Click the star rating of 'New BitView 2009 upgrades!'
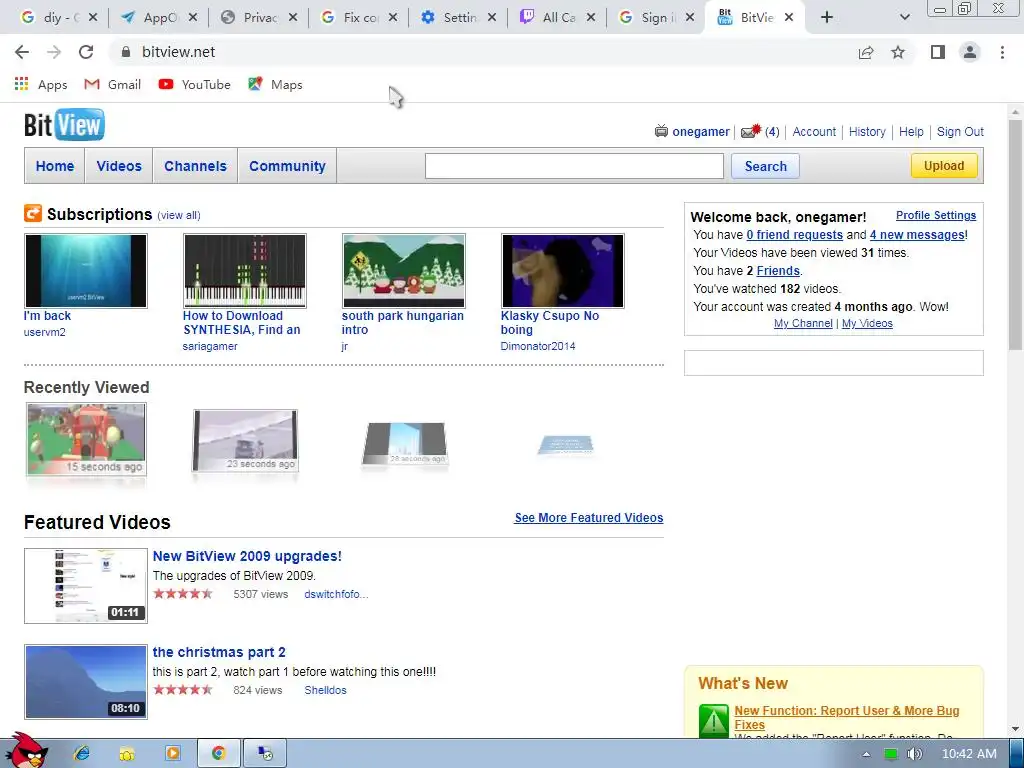1024x768 pixels. (x=183, y=594)
